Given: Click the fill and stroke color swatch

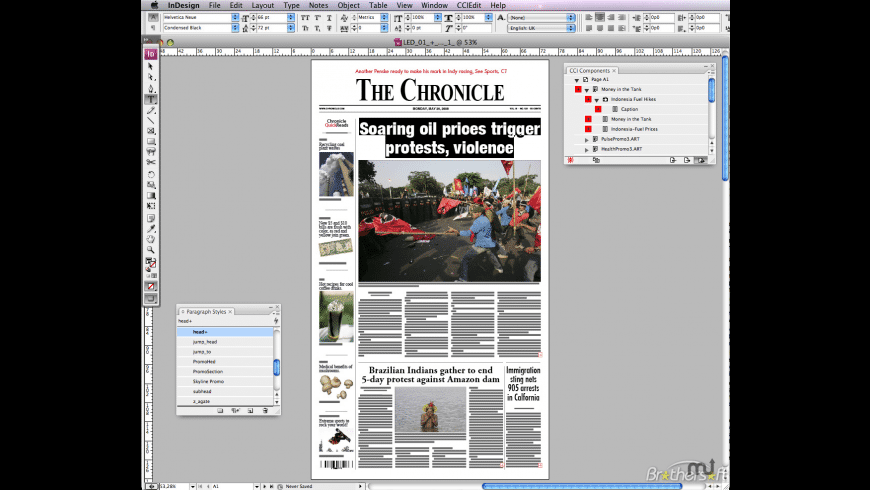Looking at the screenshot, I should tap(151, 263).
